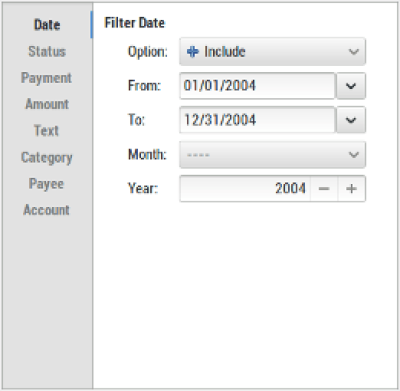This screenshot has height=391, width=400.
Task: Expand the Month dropdown
Action: [x=272, y=155]
